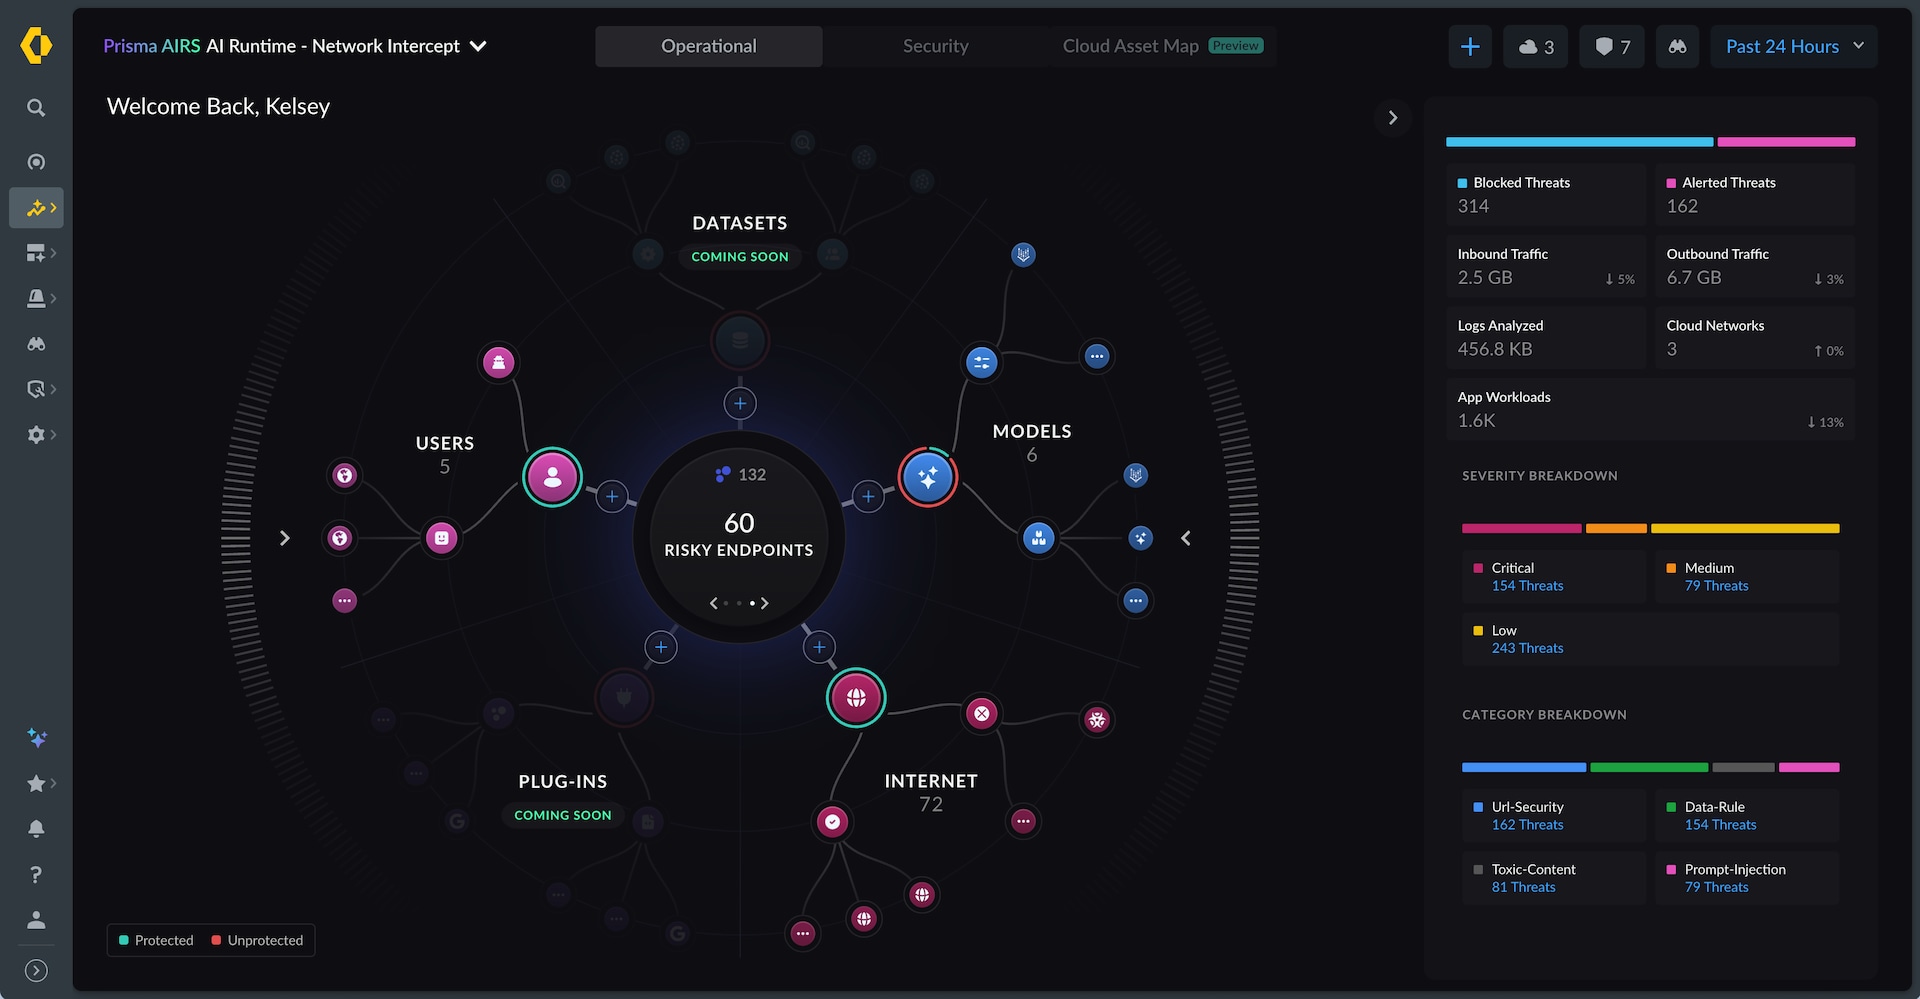This screenshot has height=999, width=1920.
Task: Click the shield icon showing 7
Action: click(1611, 46)
